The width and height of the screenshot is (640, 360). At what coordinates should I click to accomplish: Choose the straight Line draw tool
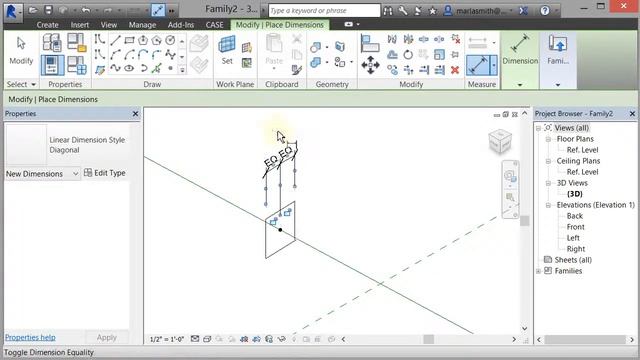(x=116, y=40)
